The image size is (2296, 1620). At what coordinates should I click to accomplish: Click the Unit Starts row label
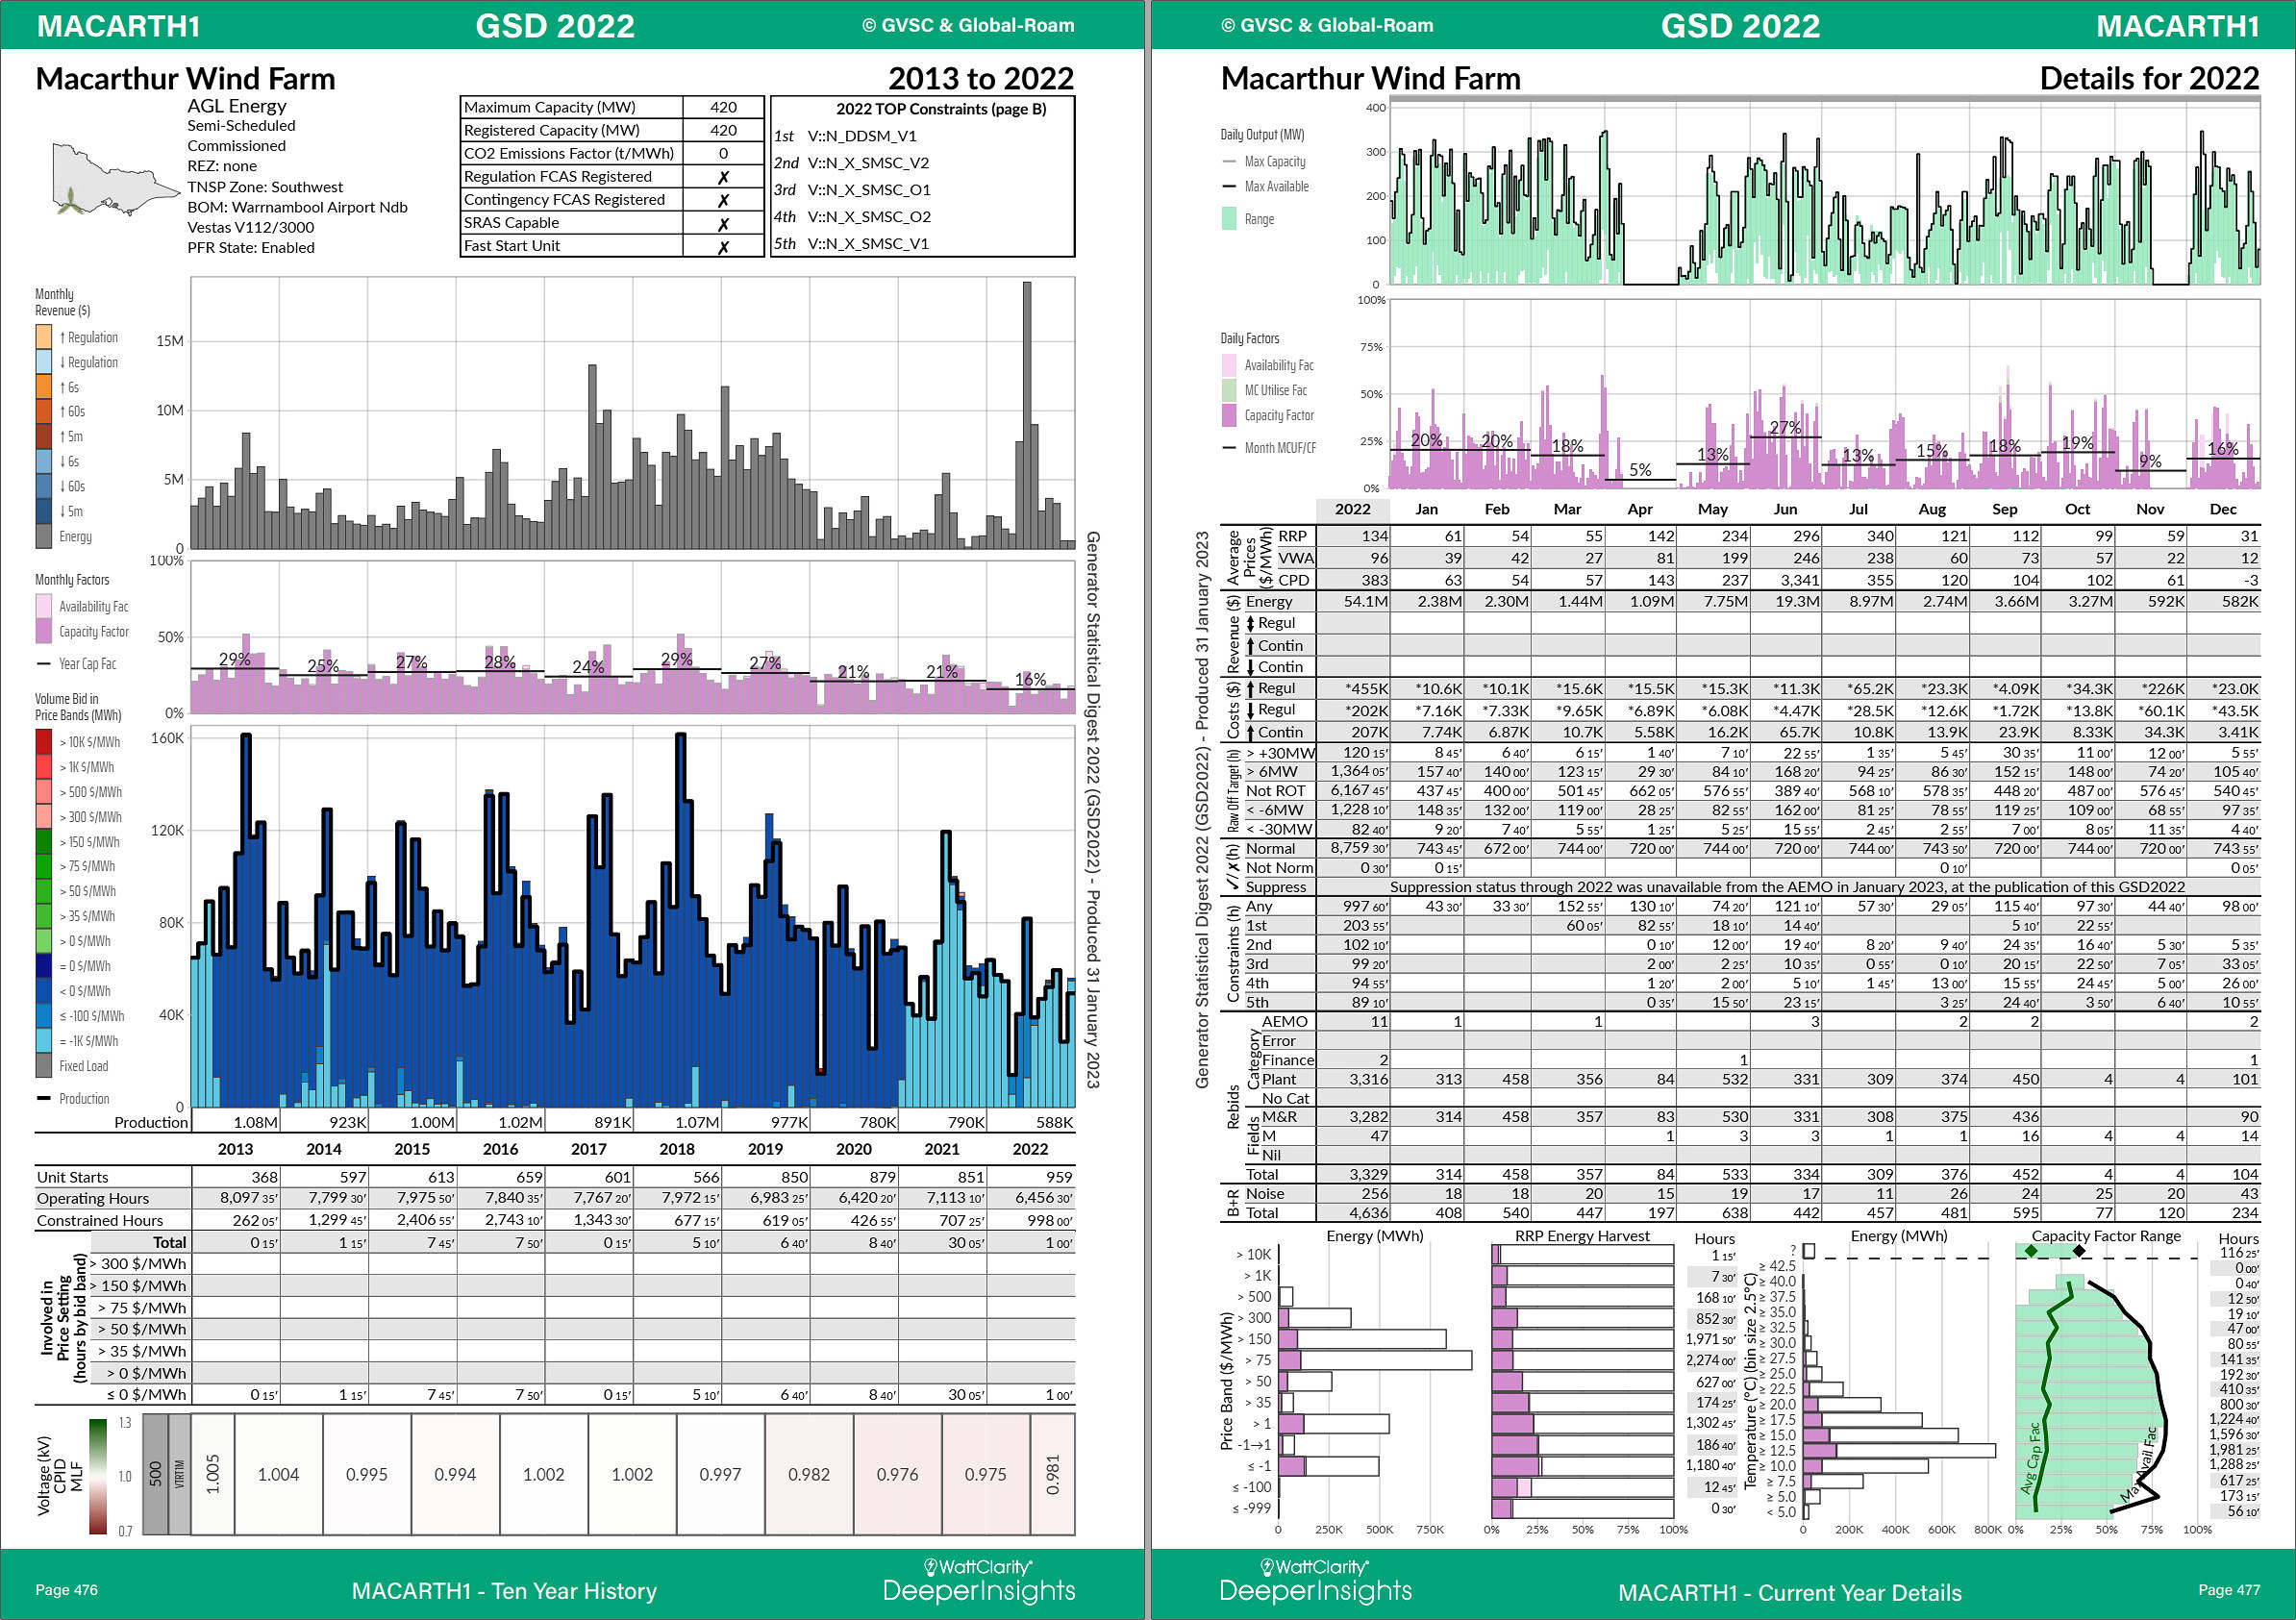point(72,1177)
